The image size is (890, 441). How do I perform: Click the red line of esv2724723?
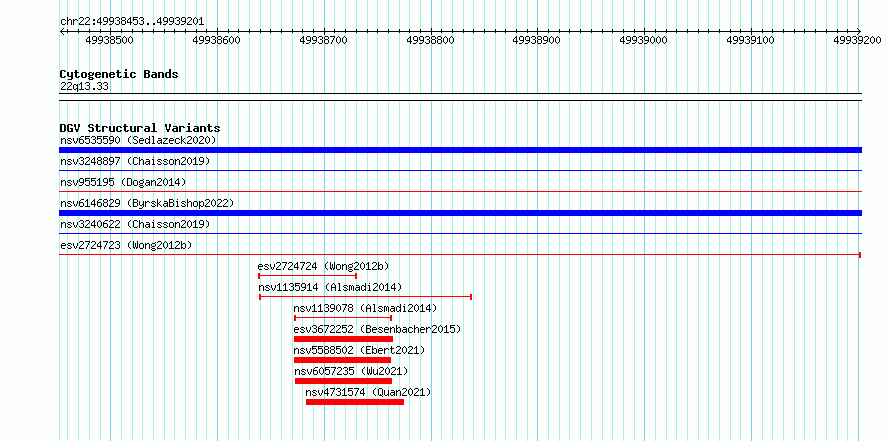460,255
